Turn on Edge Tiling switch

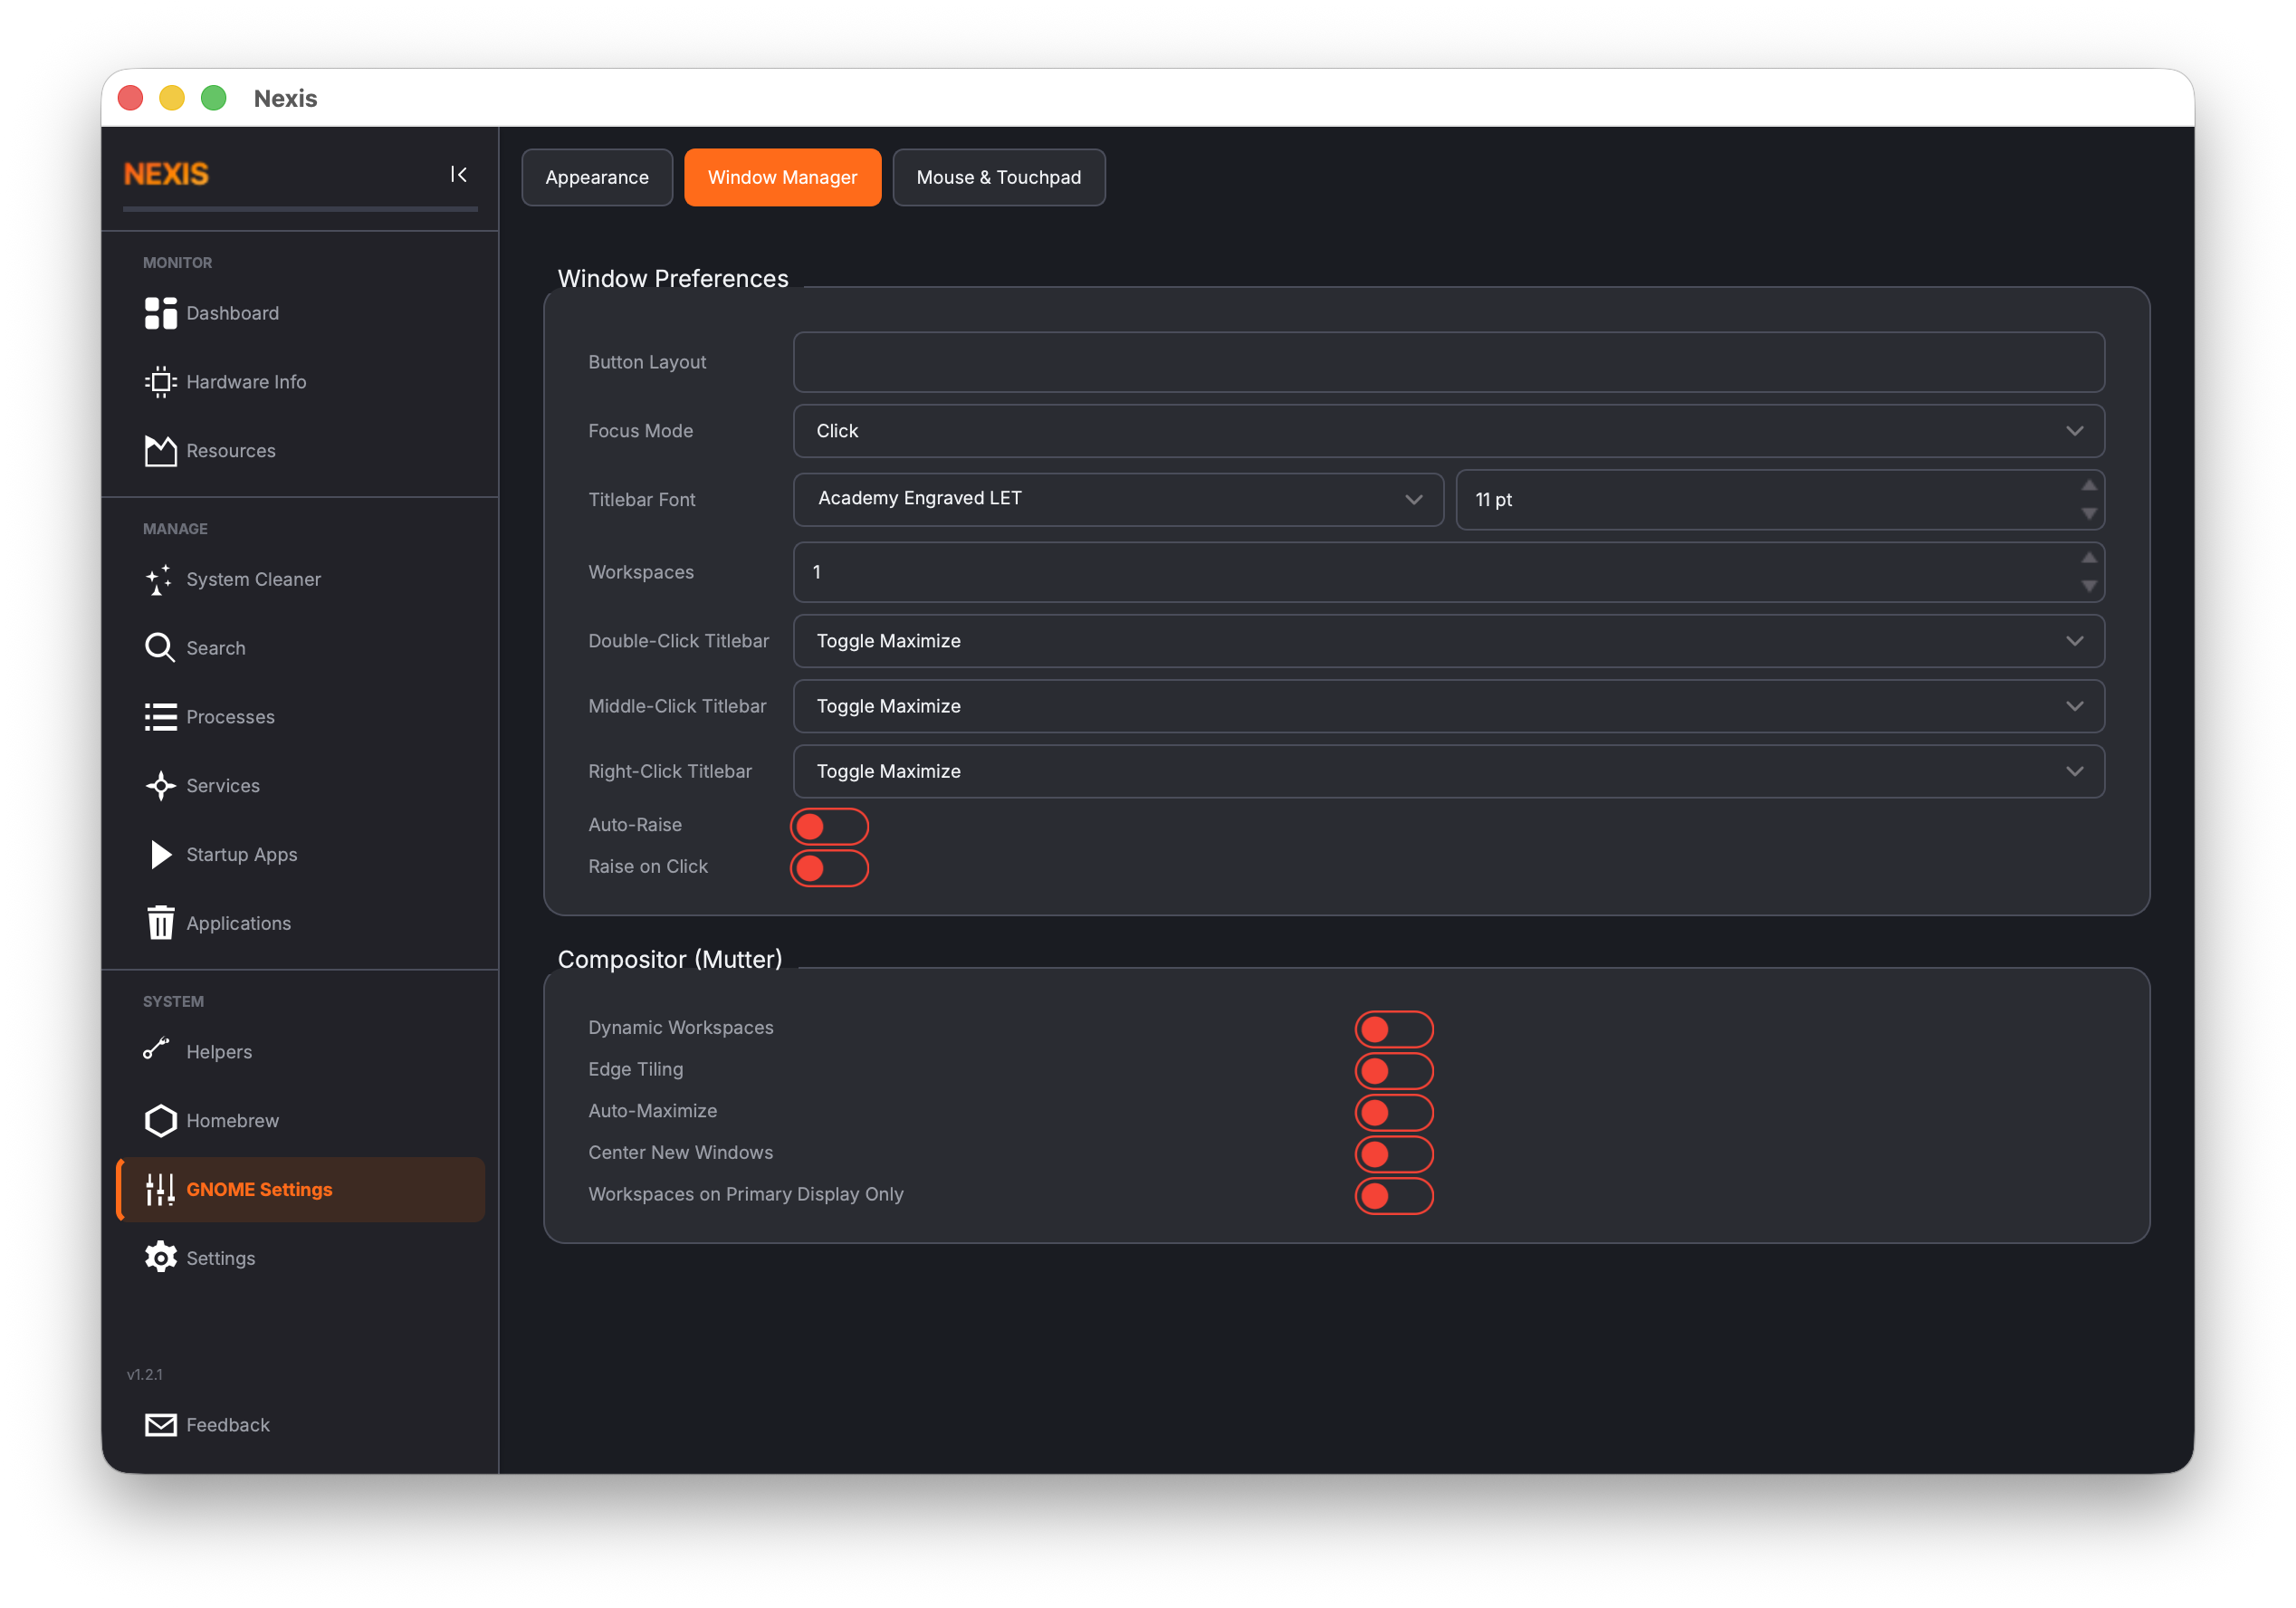coord(1393,1071)
